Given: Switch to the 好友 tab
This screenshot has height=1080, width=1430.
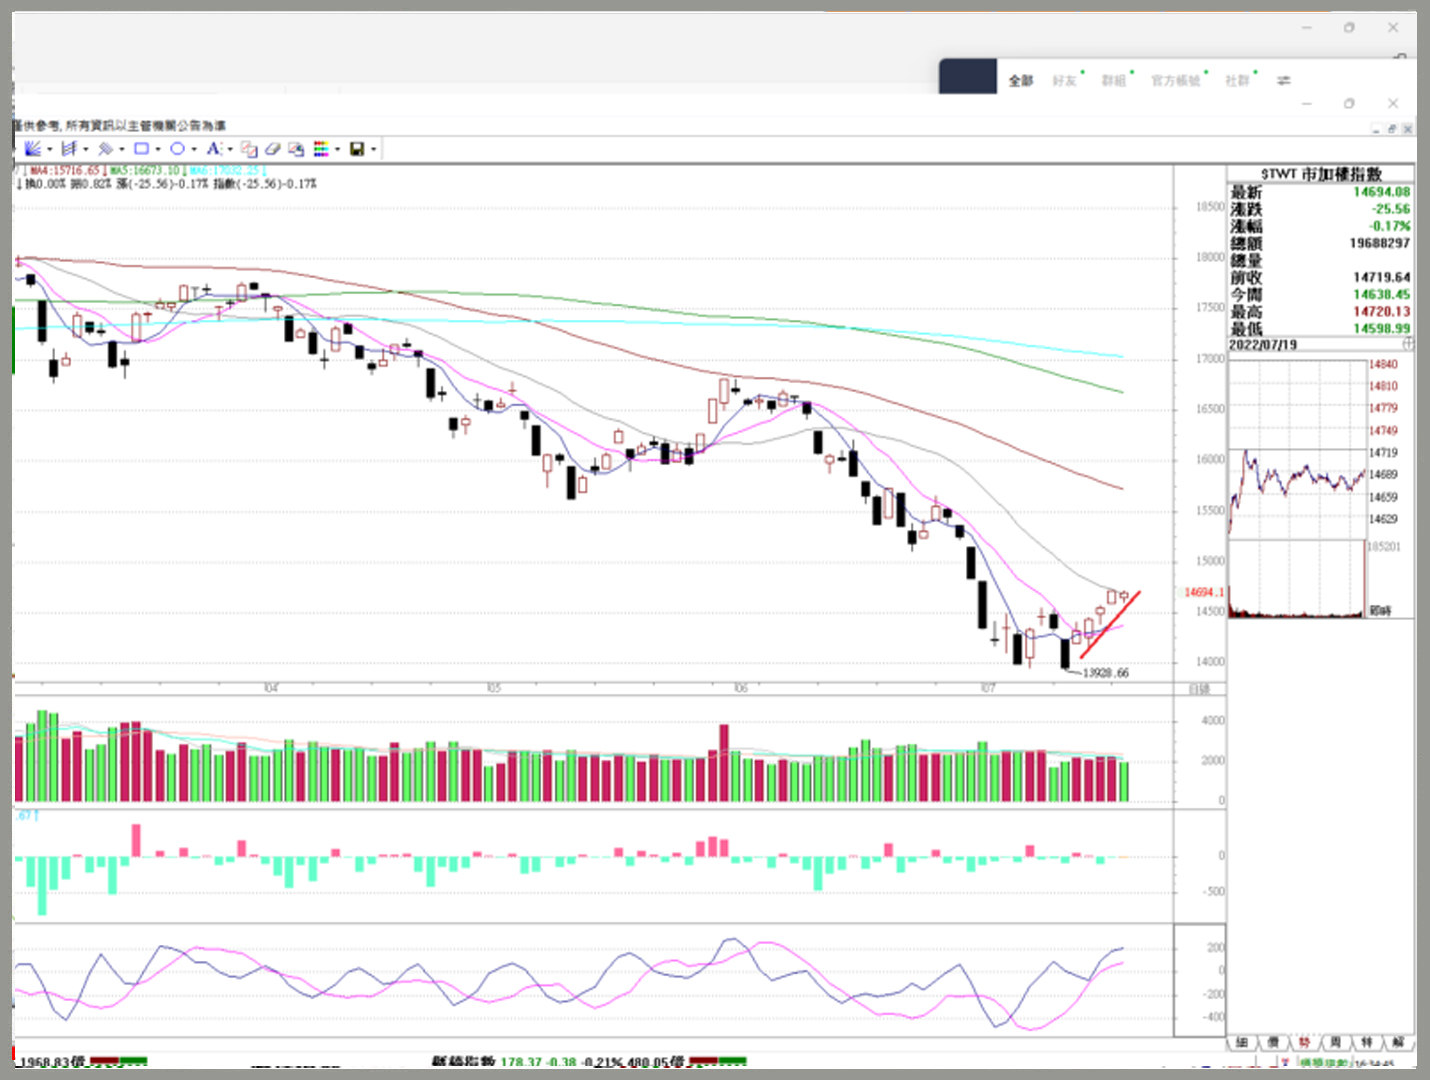Looking at the screenshot, I should point(1065,80).
